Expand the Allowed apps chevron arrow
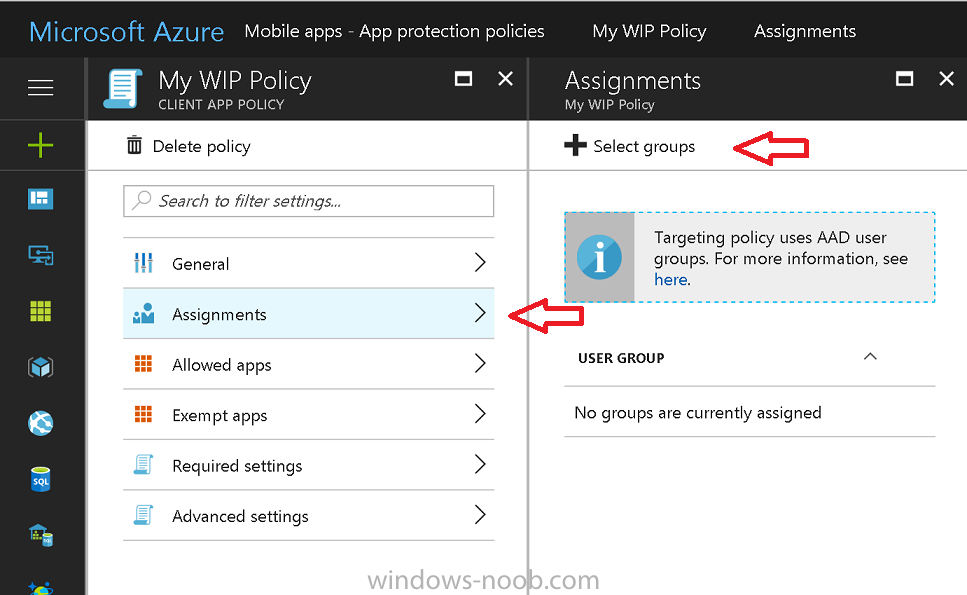967x595 pixels. tap(480, 364)
